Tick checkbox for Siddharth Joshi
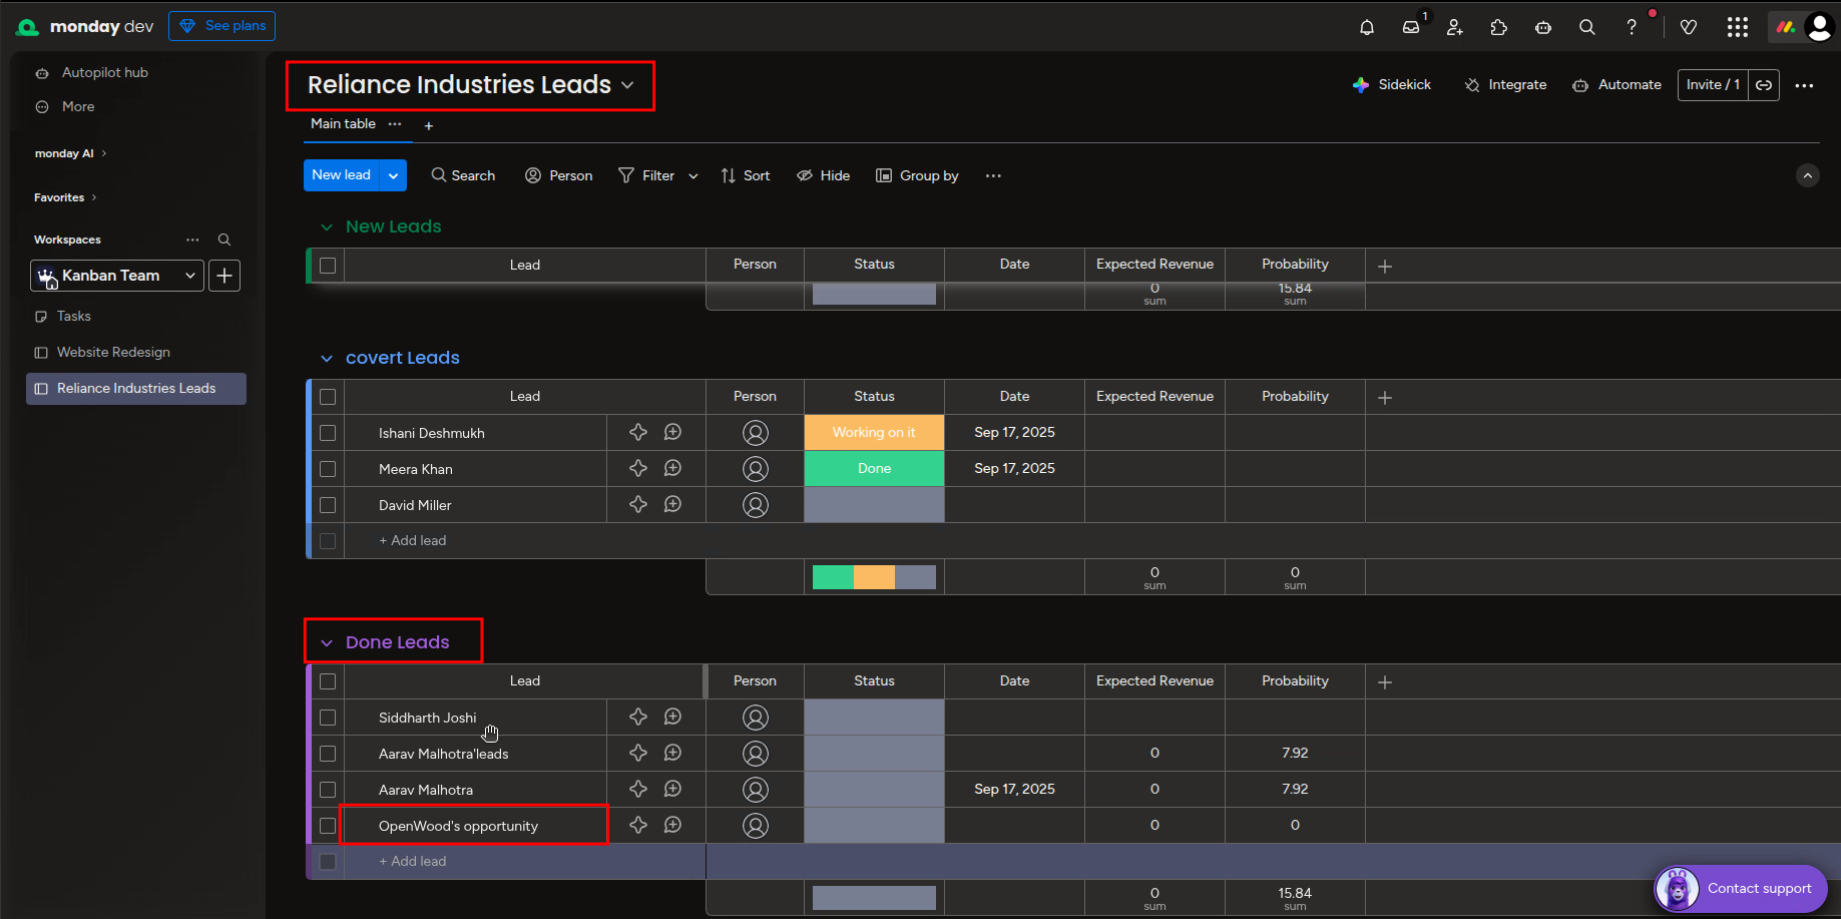Viewport: 1841px width, 919px height. pyautogui.click(x=327, y=718)
